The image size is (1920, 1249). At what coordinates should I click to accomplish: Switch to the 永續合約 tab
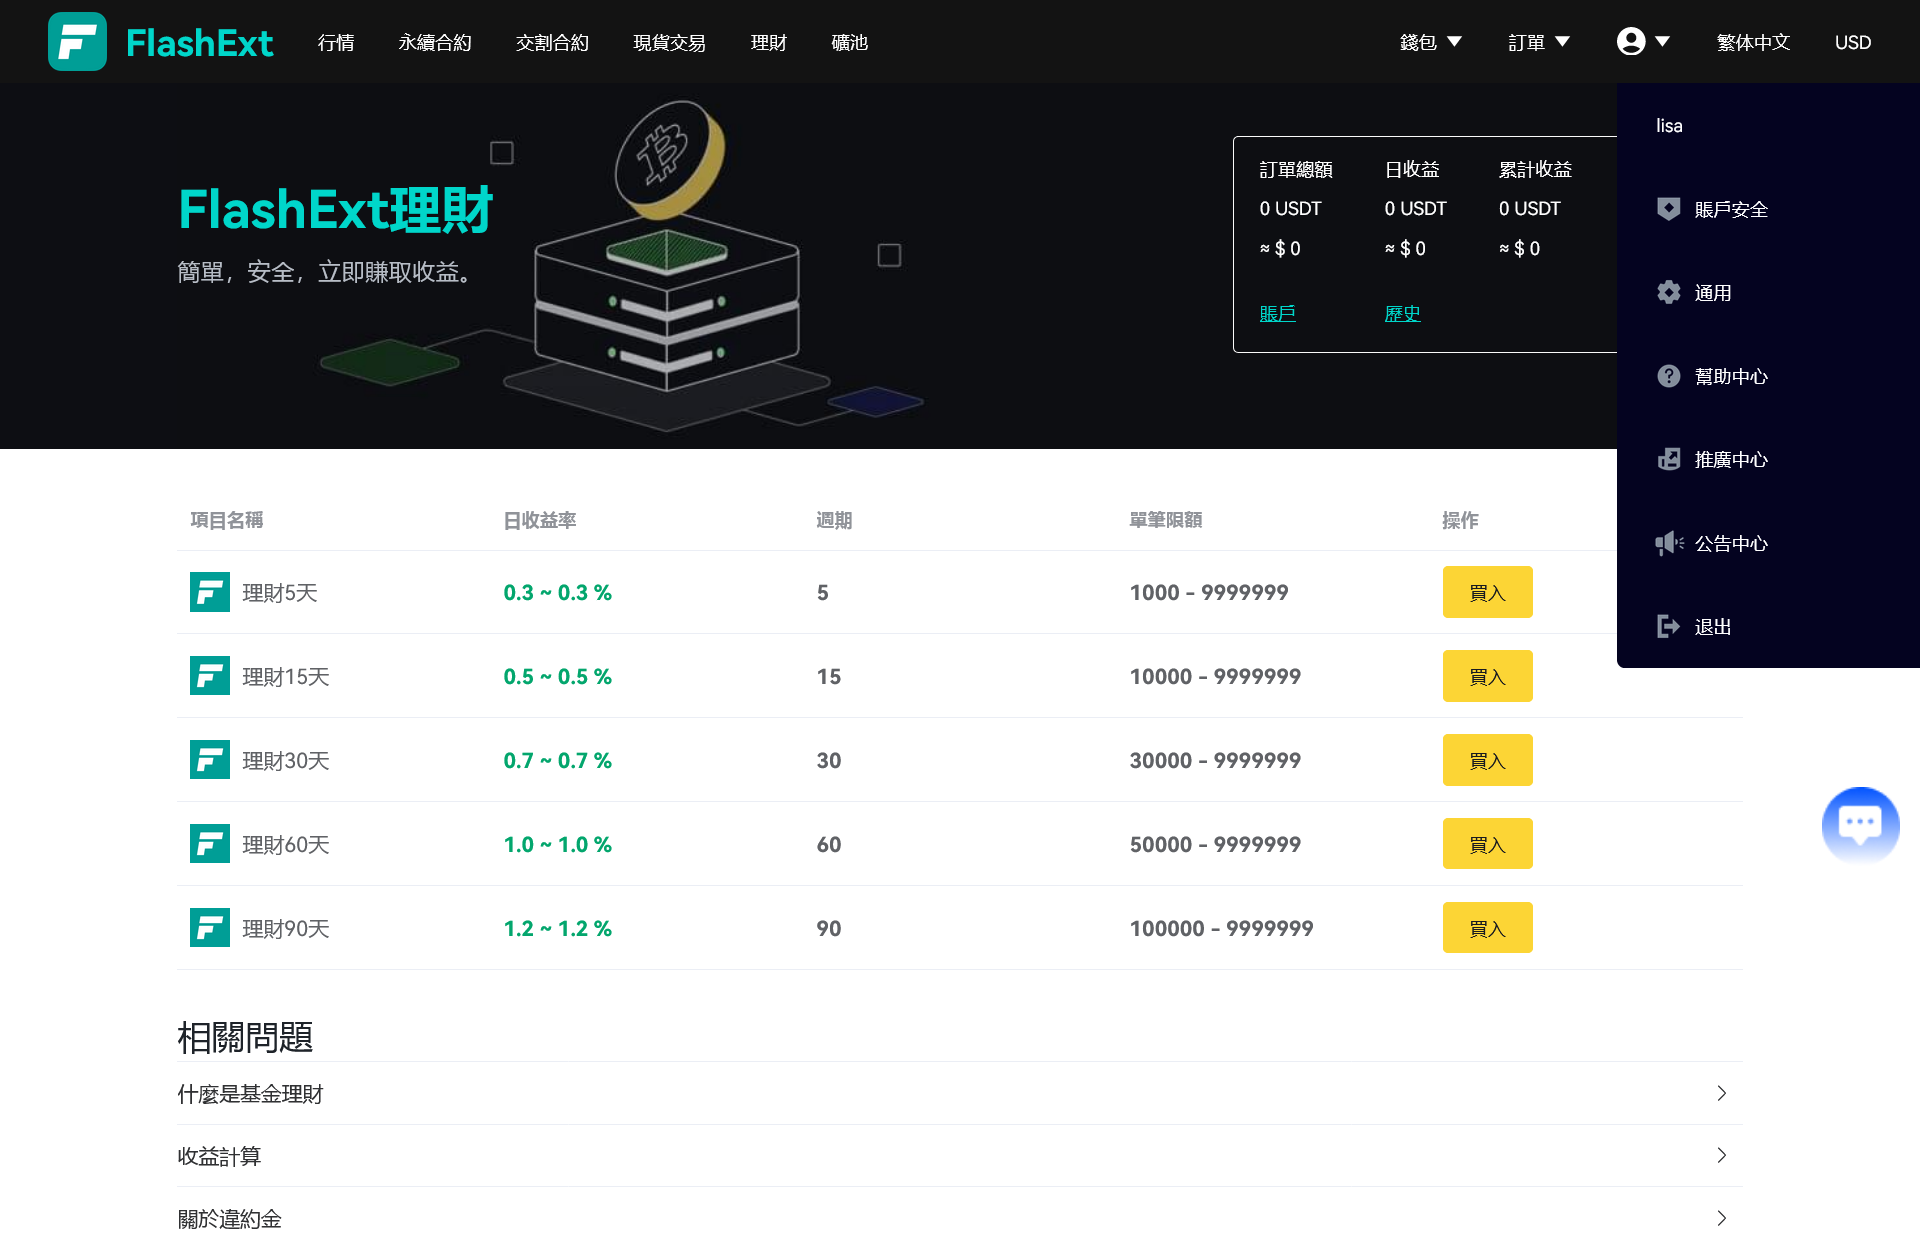pyautogui.click(x=434, y=43)
